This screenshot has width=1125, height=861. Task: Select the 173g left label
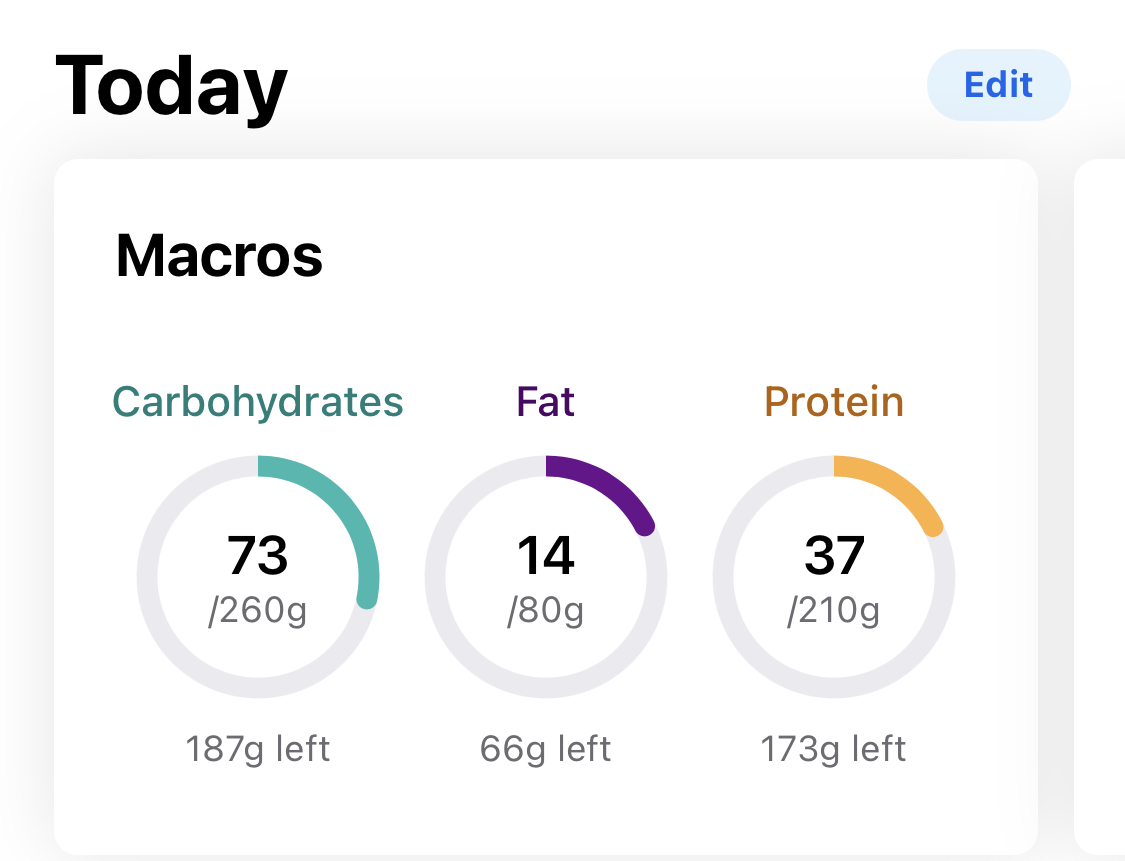tap(834, 748)
